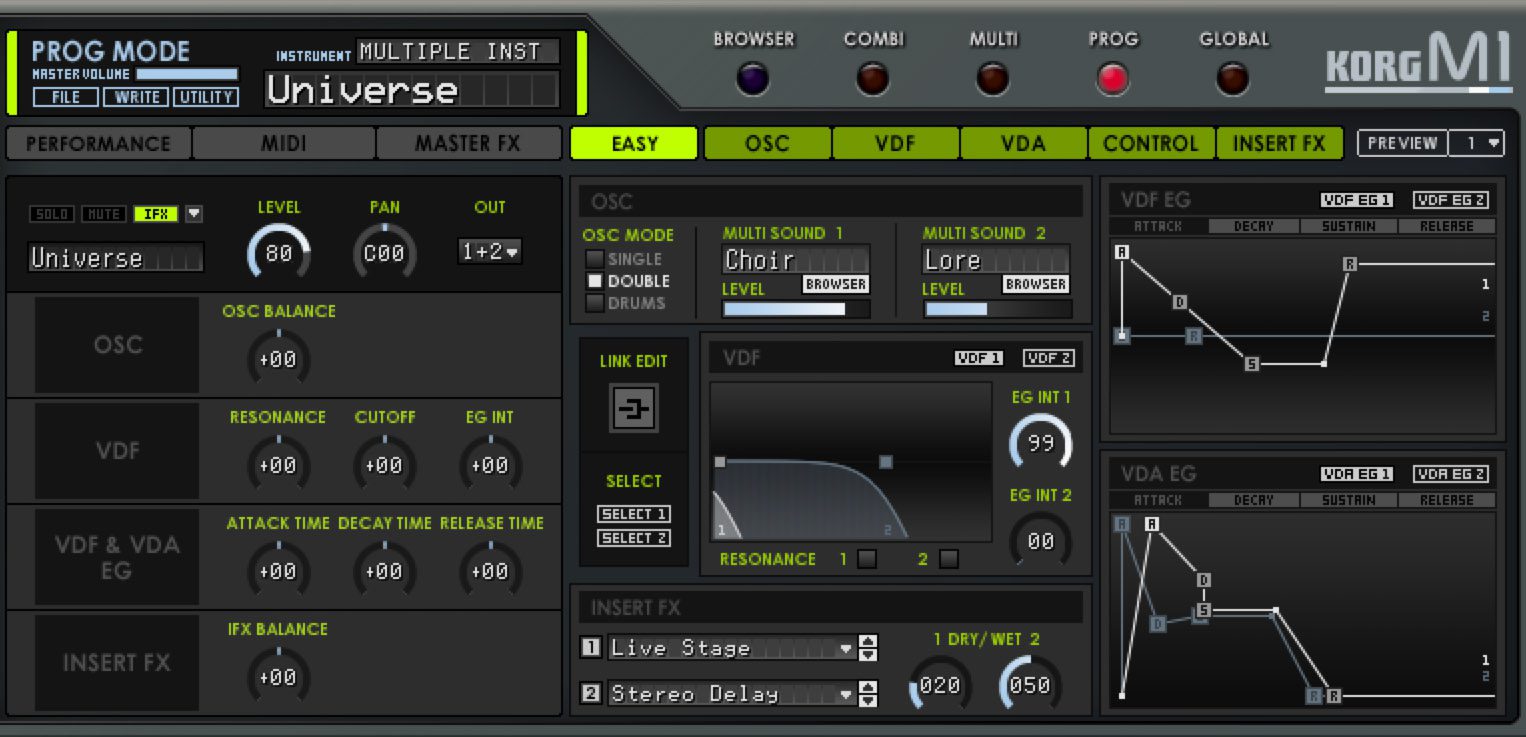Click the Choir multisound name selector
Viewport: 1526px width, 737px height.
pyautogui.click(x=795, y=260)
